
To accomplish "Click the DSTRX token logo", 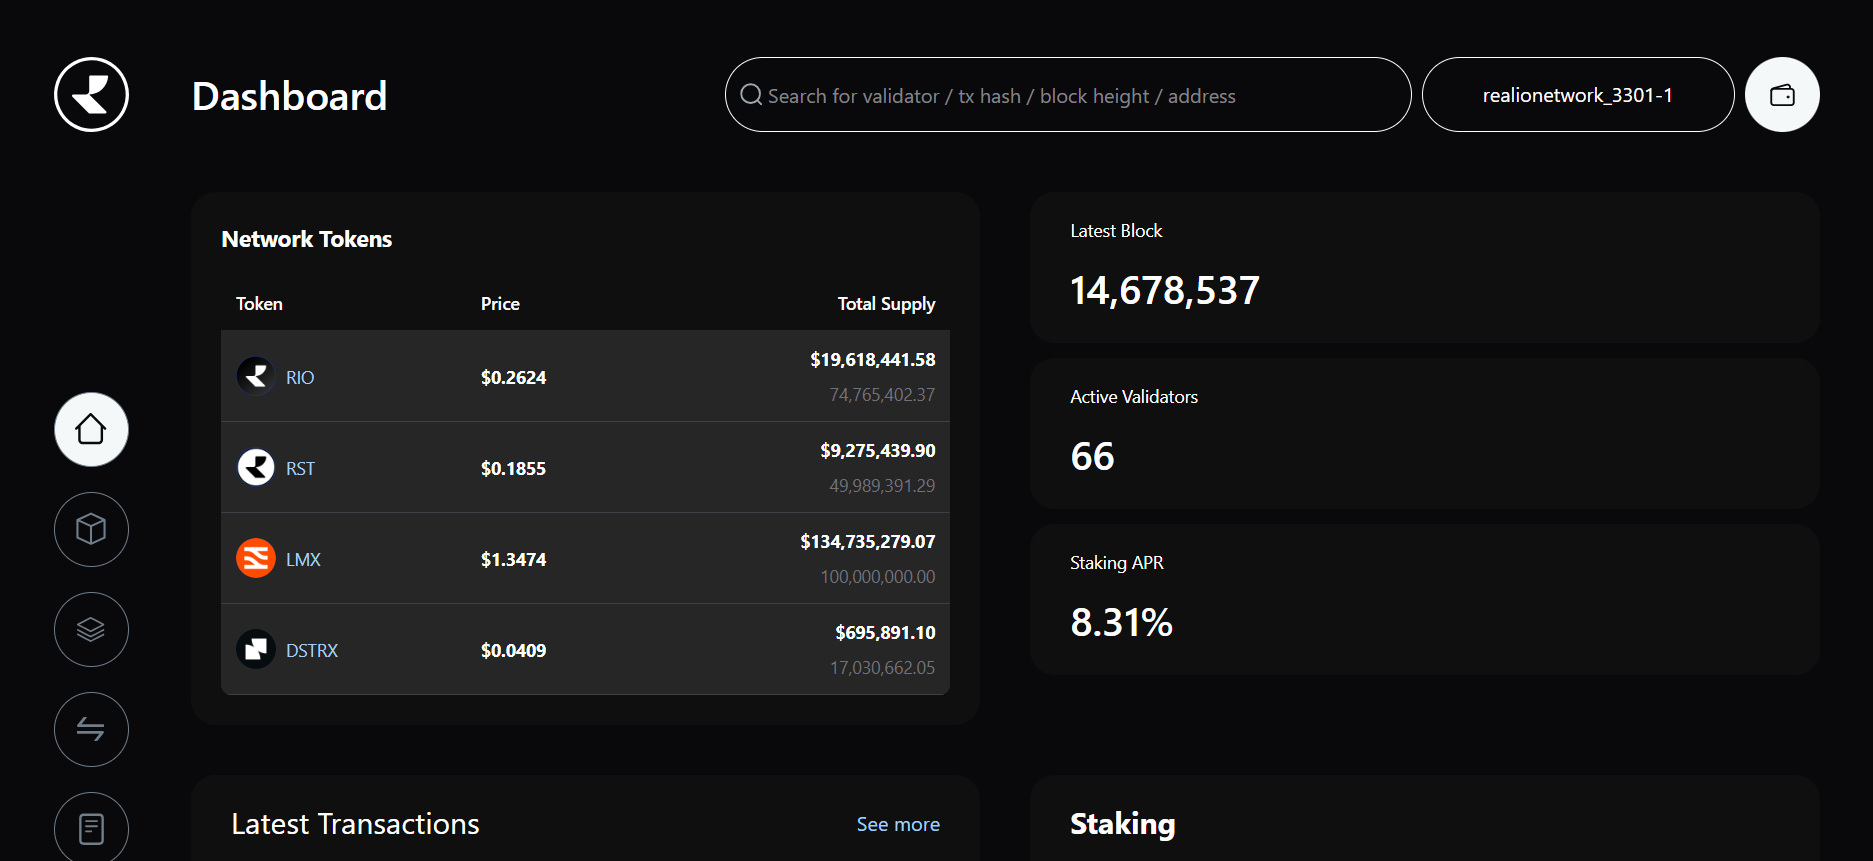I will pos(256,650).
